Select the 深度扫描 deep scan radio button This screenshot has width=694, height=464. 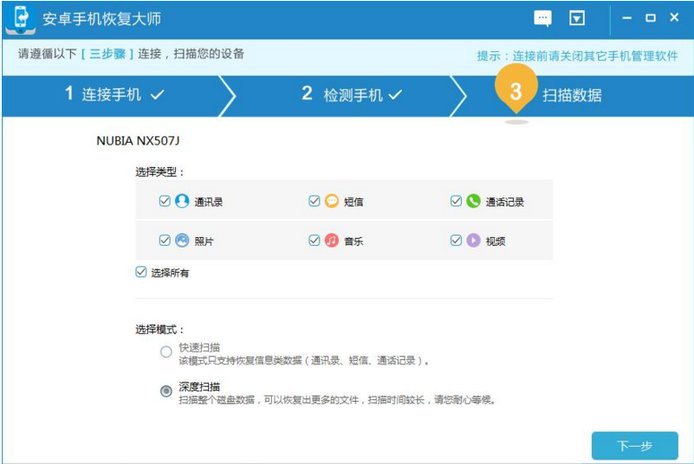tap(166, 391)
